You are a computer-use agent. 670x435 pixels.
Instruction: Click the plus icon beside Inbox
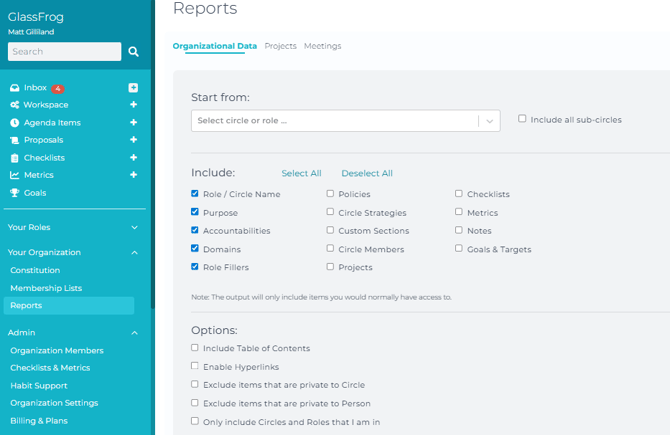pyautogui.click(x=133, y=88)
